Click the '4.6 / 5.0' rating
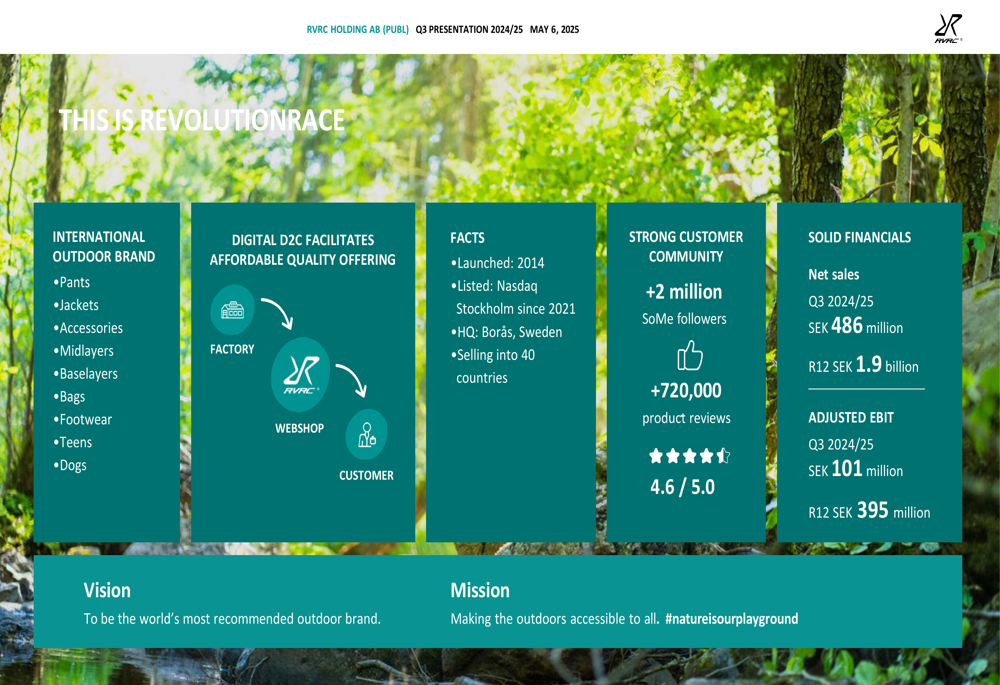Image resolution: width=1000 pixels, height=685 pixels. point(682,487)
